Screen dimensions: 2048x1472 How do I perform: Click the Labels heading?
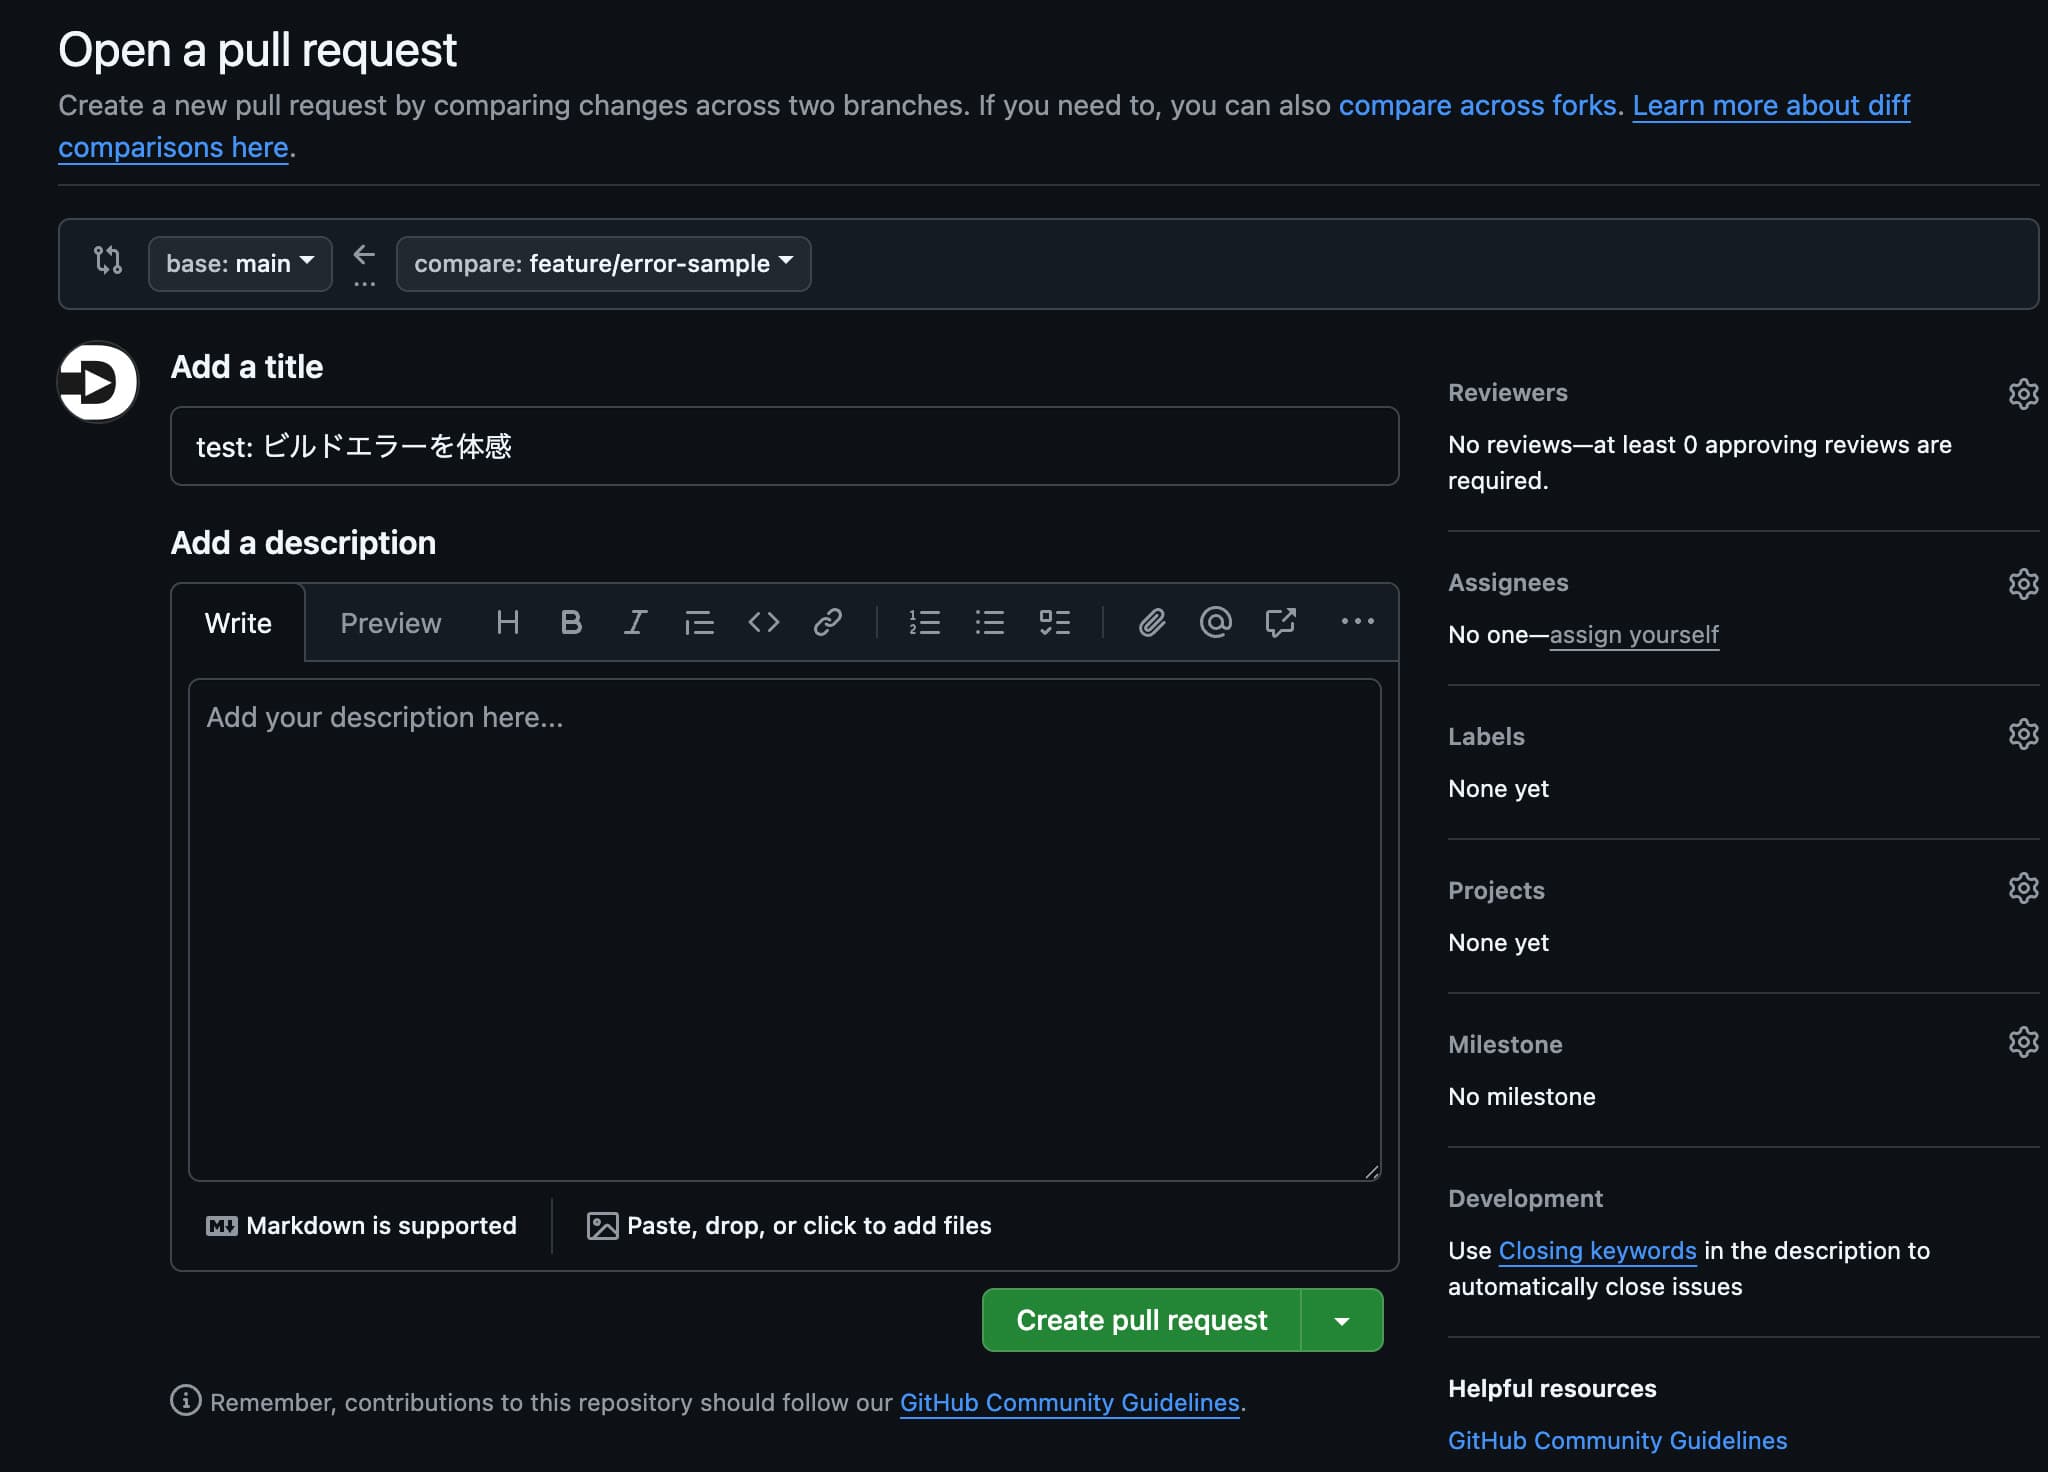(x=1486, y=737)
